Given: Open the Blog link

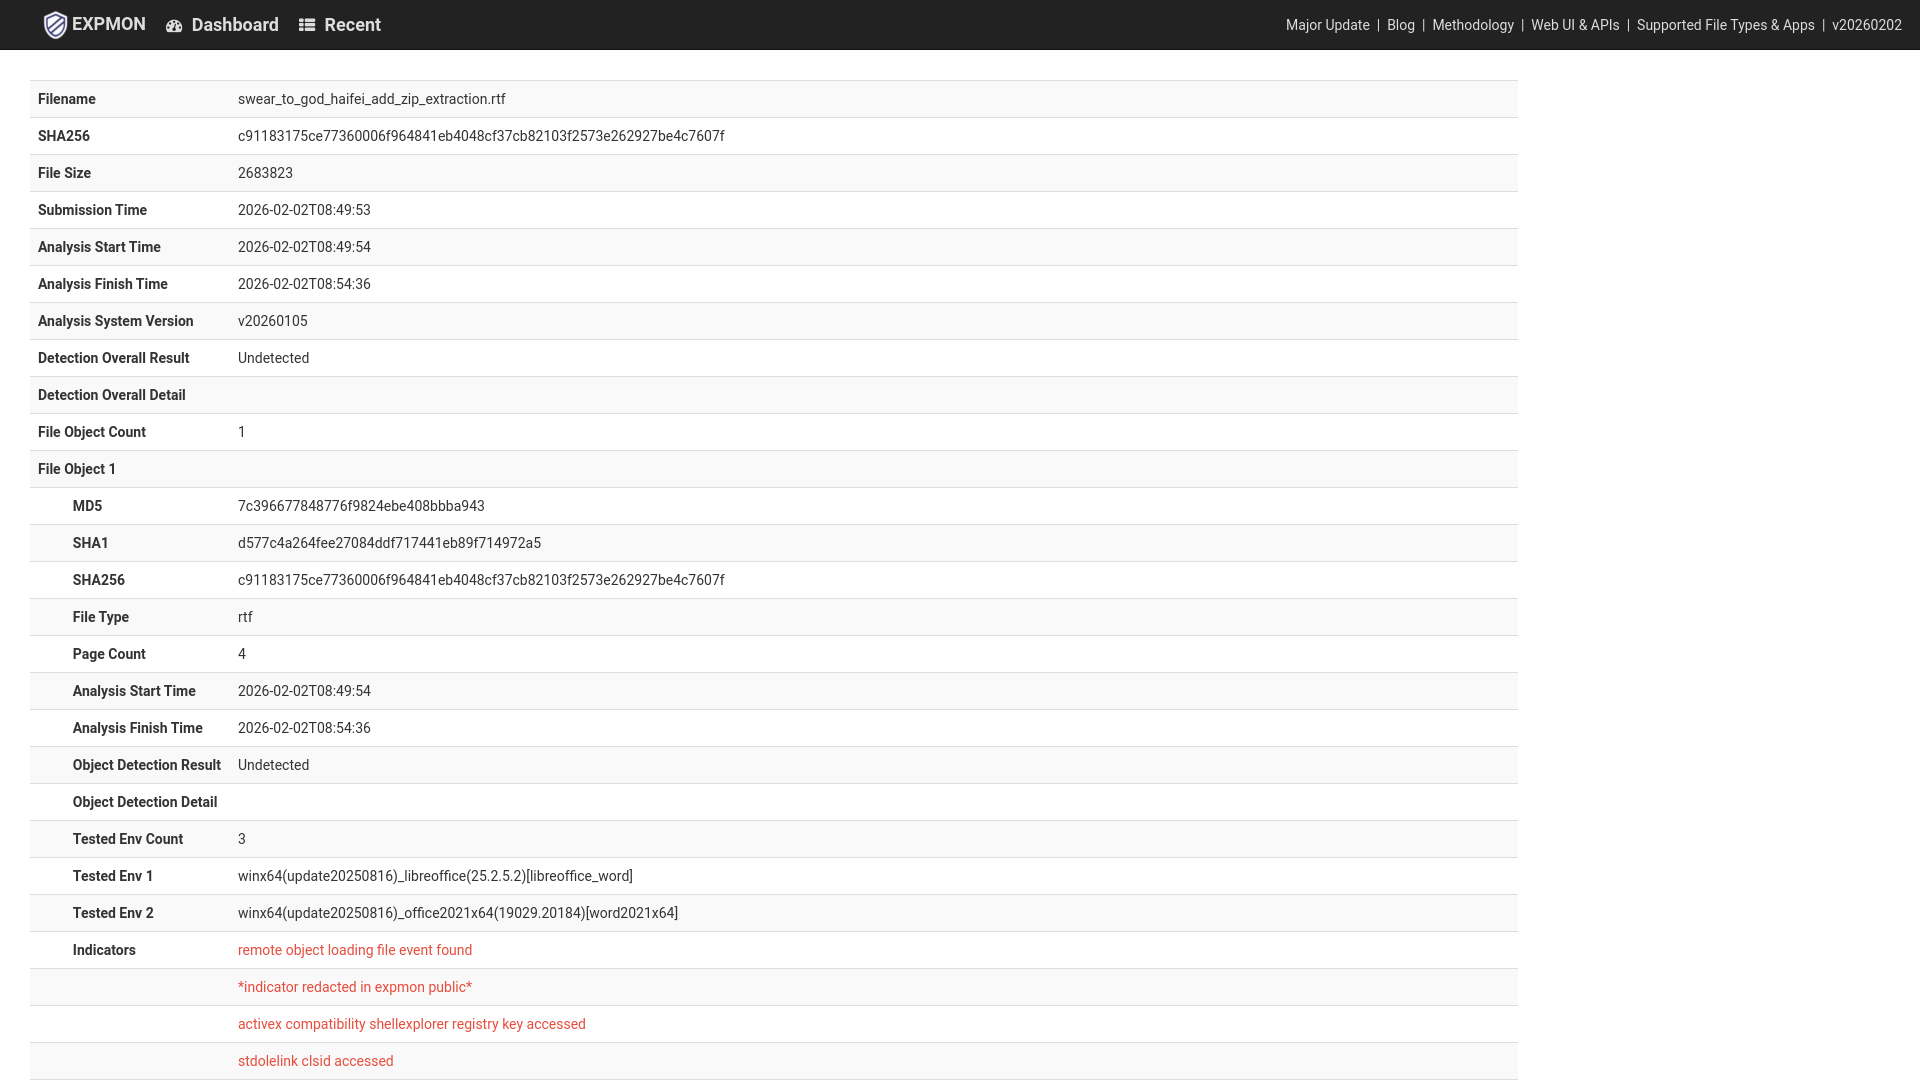Looking at the screenshot, I should point(1400,25).
